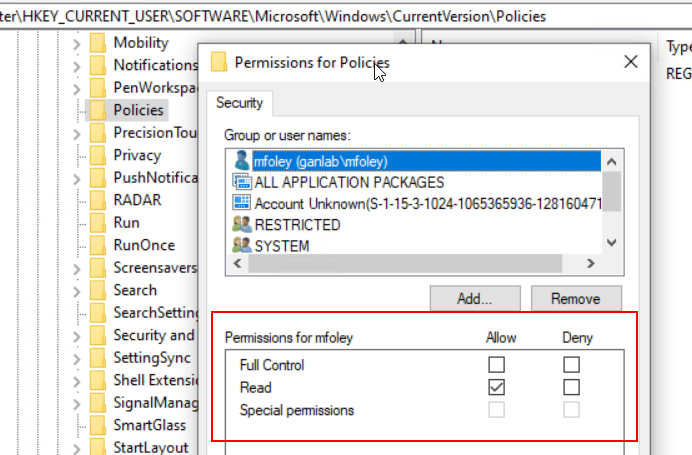Open the Security tab
Image resolution: width=692 pixels, height=455 pixels.
click(239, 103)
